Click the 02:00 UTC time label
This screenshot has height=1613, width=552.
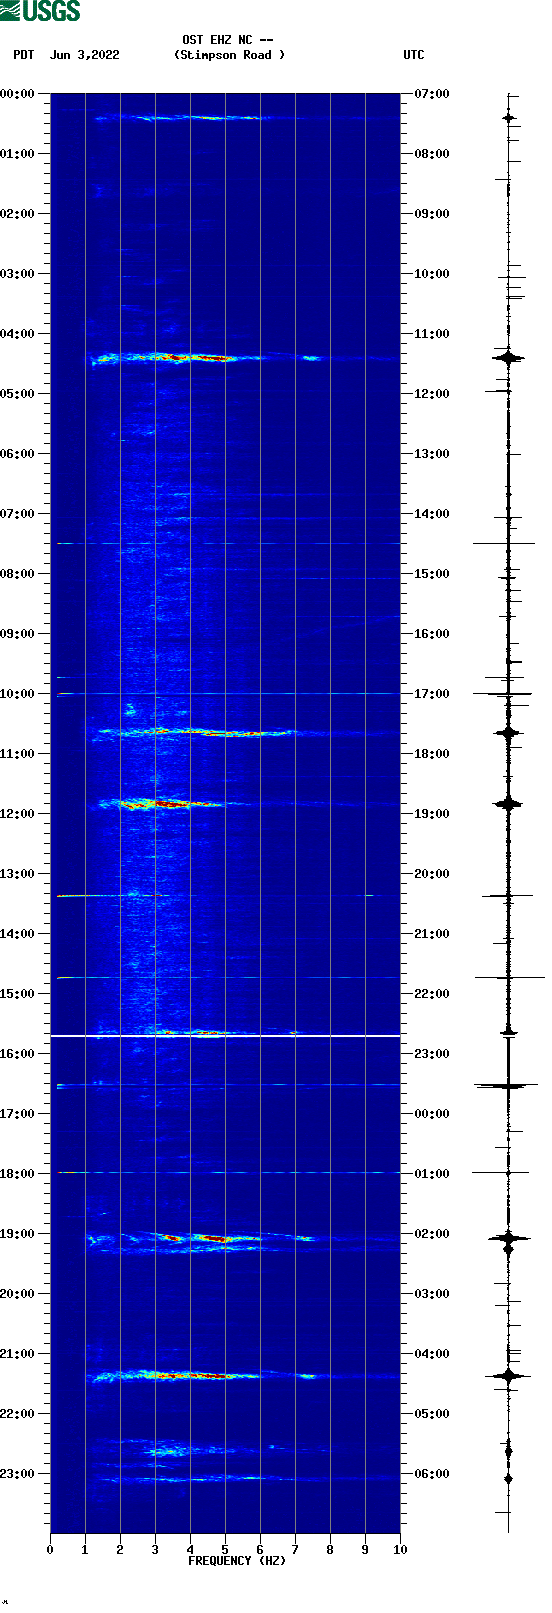coord(432,1234)
